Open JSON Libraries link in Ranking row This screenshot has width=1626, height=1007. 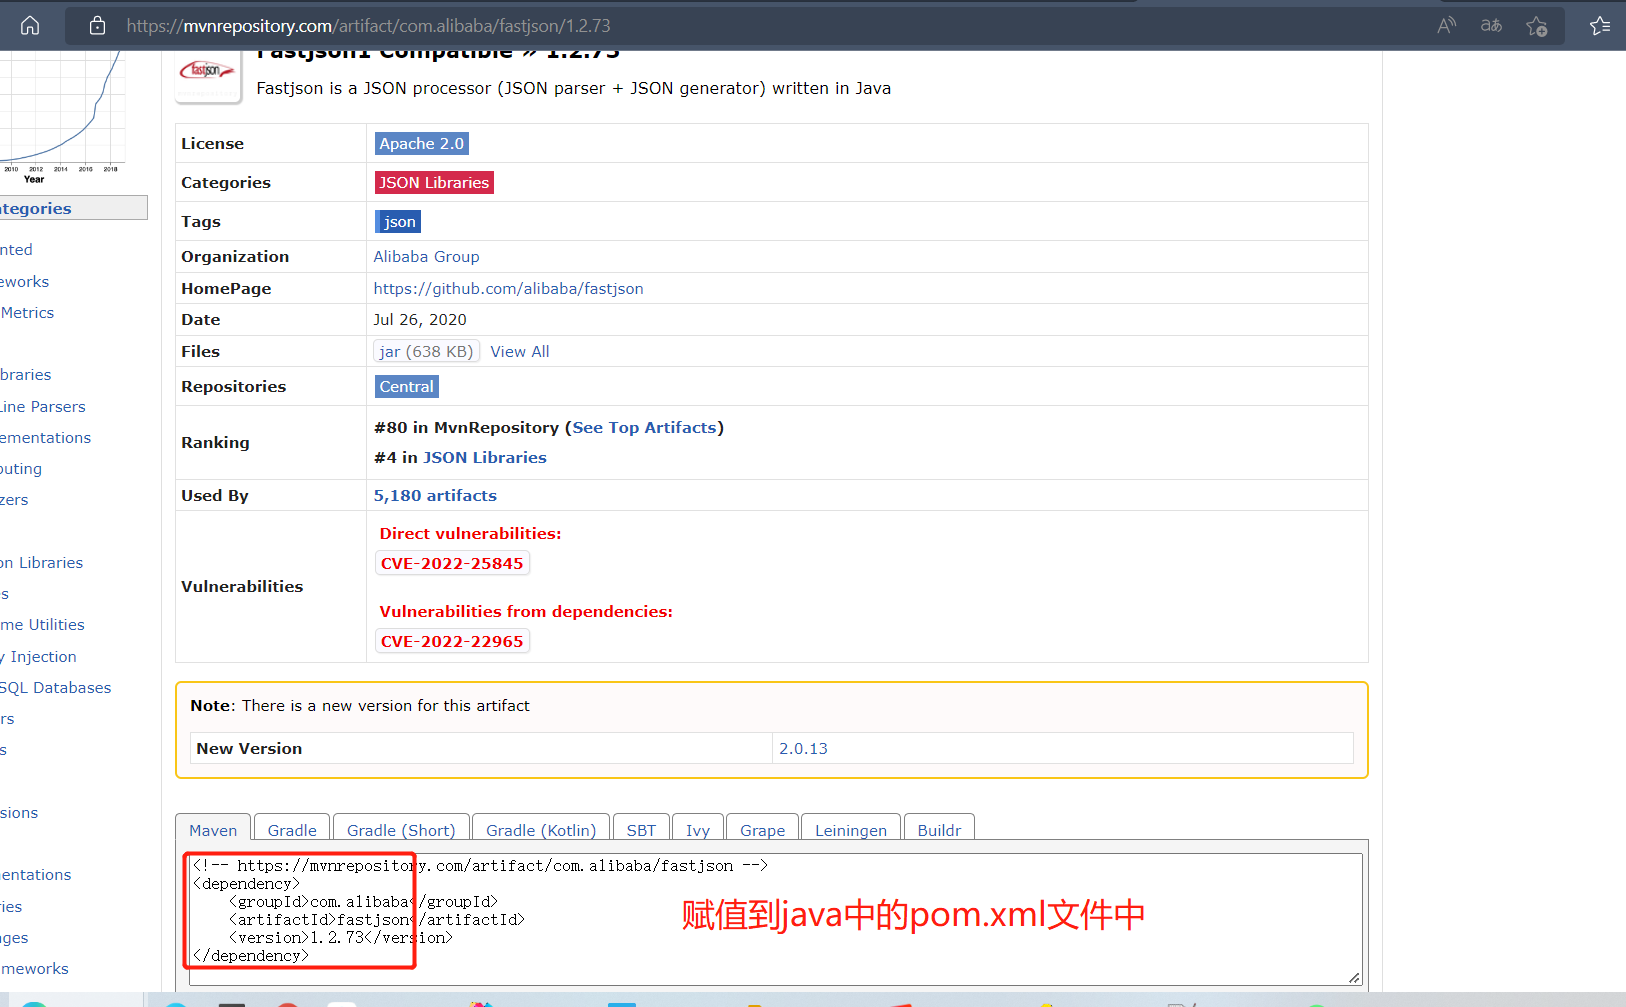tap(485, 458)
